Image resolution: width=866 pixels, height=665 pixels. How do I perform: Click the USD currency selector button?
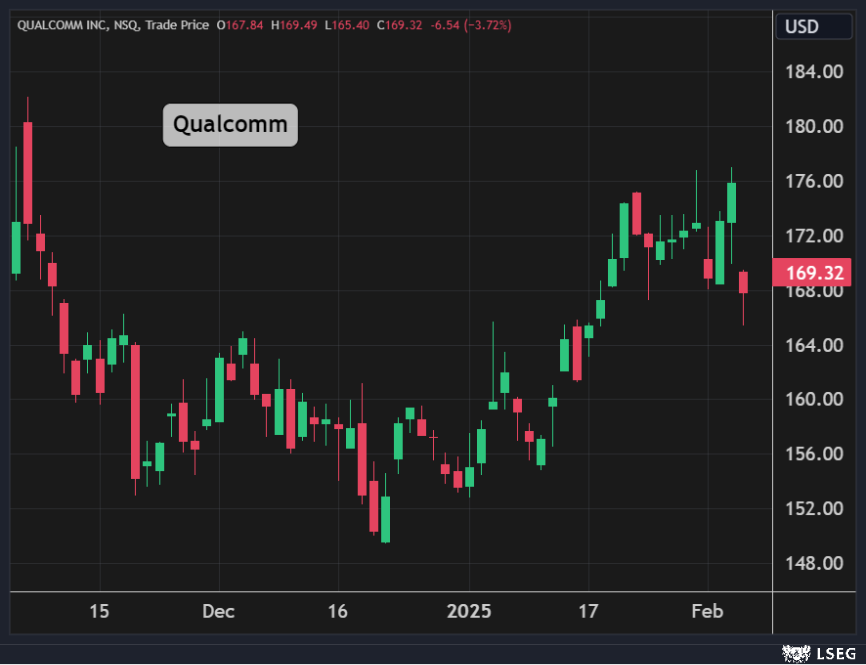click(814, 27)
